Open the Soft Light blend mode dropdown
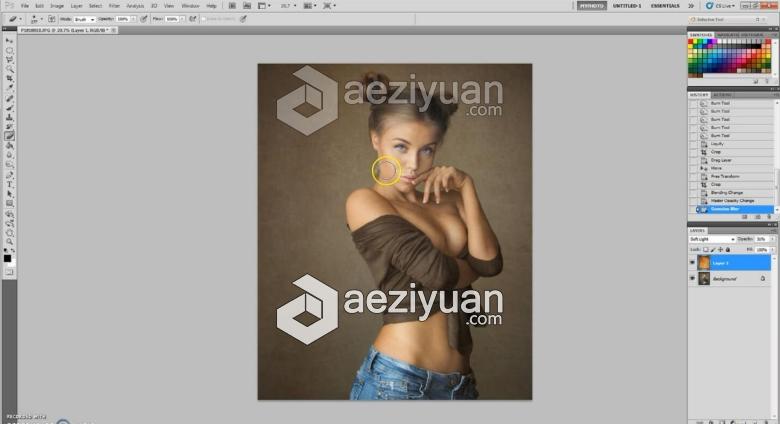 tap(712, 239)
